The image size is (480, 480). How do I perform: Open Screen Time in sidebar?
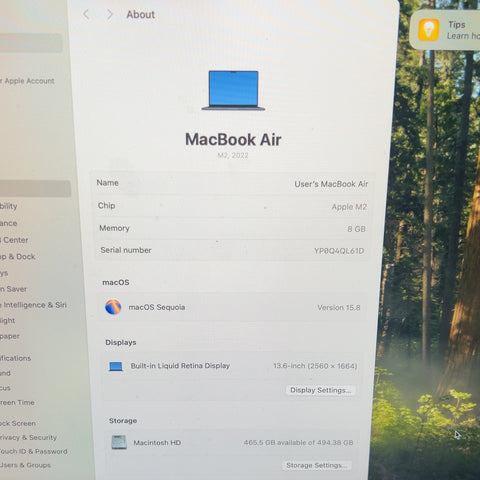pos(17,402)
